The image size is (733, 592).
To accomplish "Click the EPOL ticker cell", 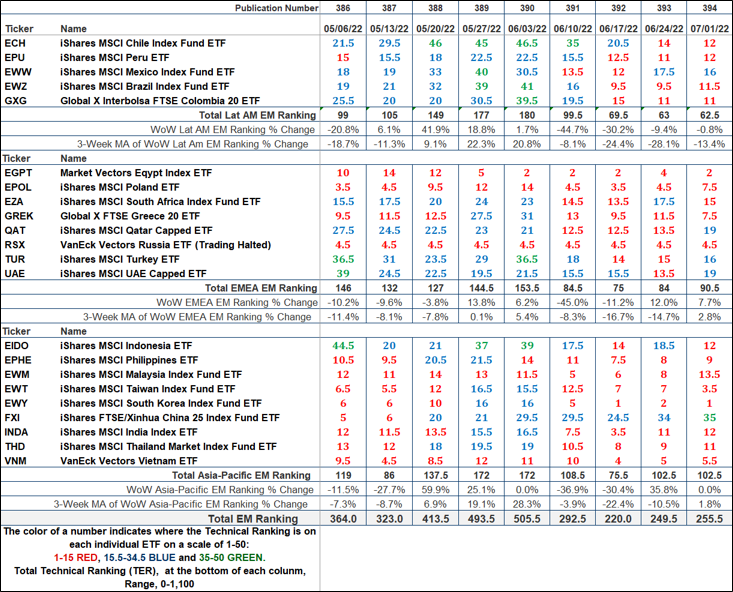I will [x=18, y=188].
